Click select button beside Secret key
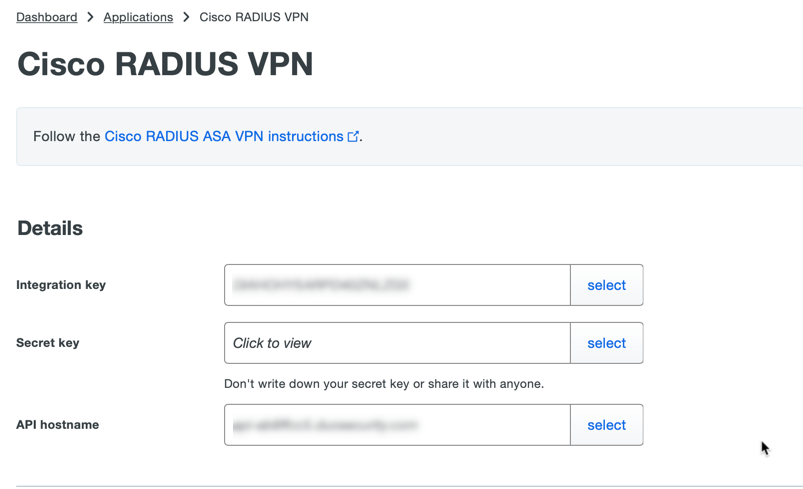Viewport: 803px width, 489px height. (x=607, y=343)
